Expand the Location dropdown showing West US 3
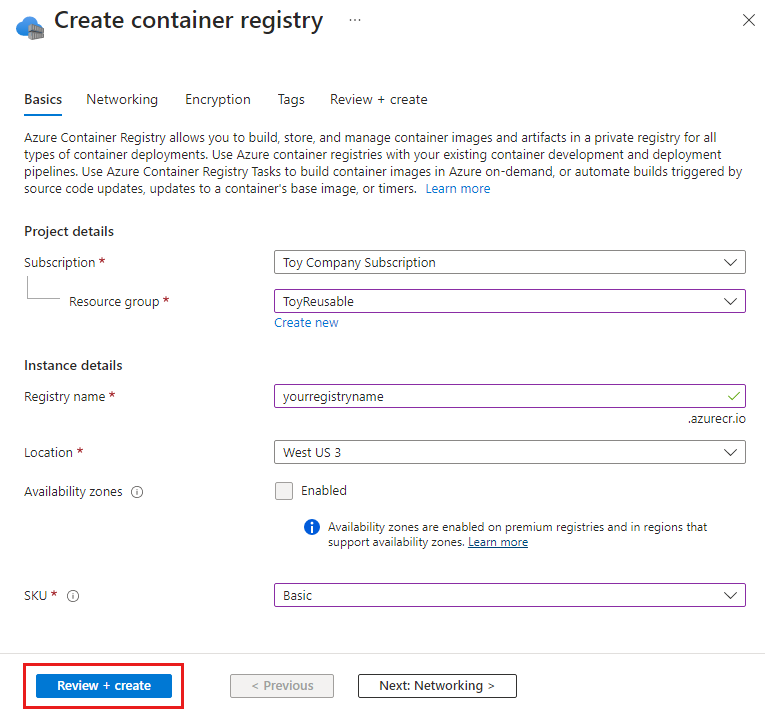The width and height of the screenshot is (765, 716). pyautogui.click(x=509, y=452)
